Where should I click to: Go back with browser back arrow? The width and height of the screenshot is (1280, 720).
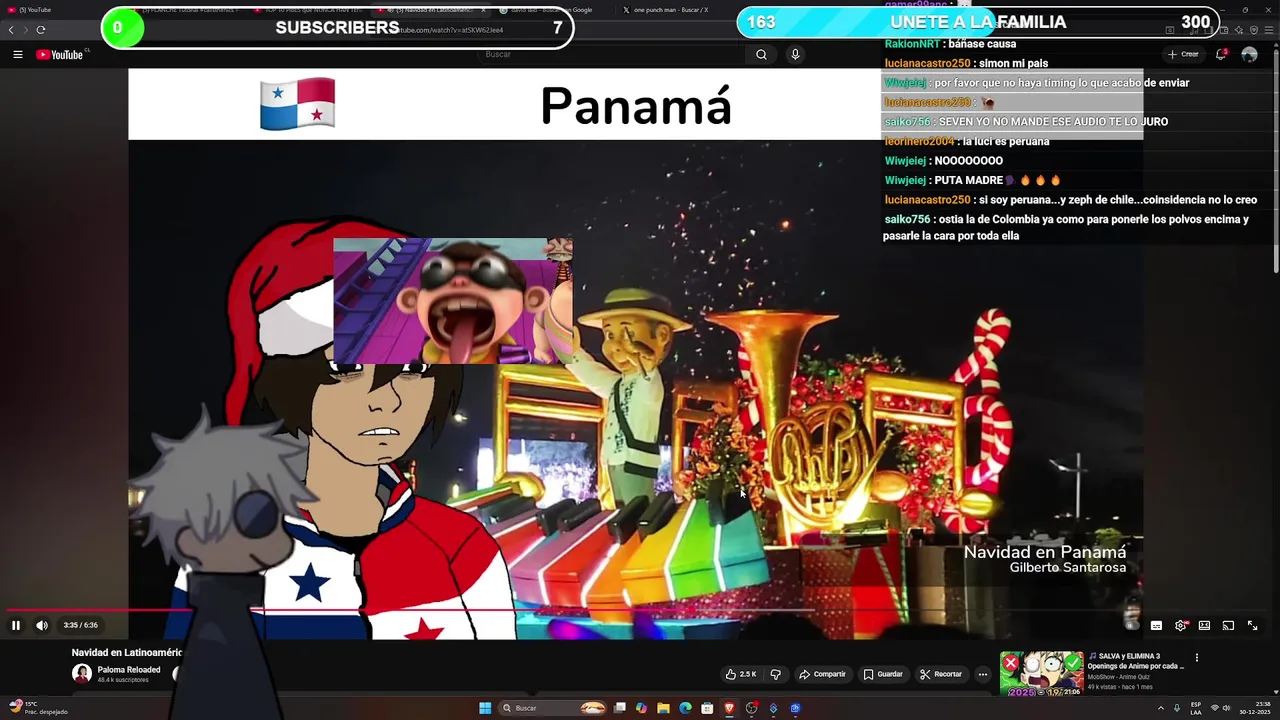coord(12,29)
